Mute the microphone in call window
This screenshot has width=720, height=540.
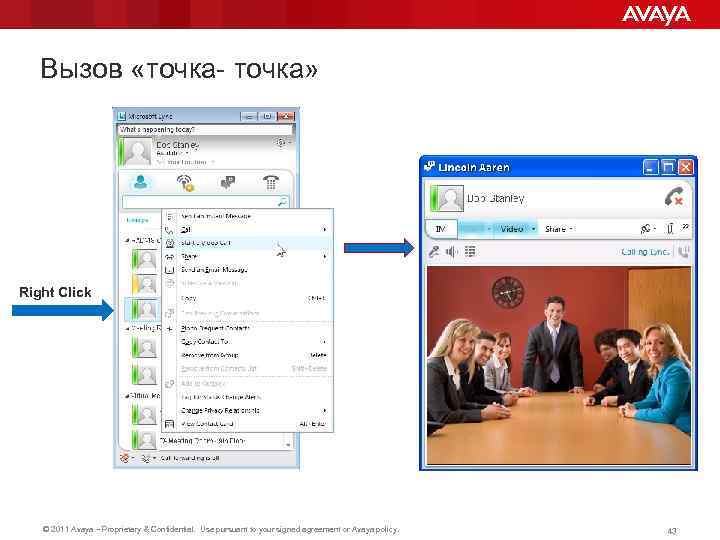click(434, 252)
